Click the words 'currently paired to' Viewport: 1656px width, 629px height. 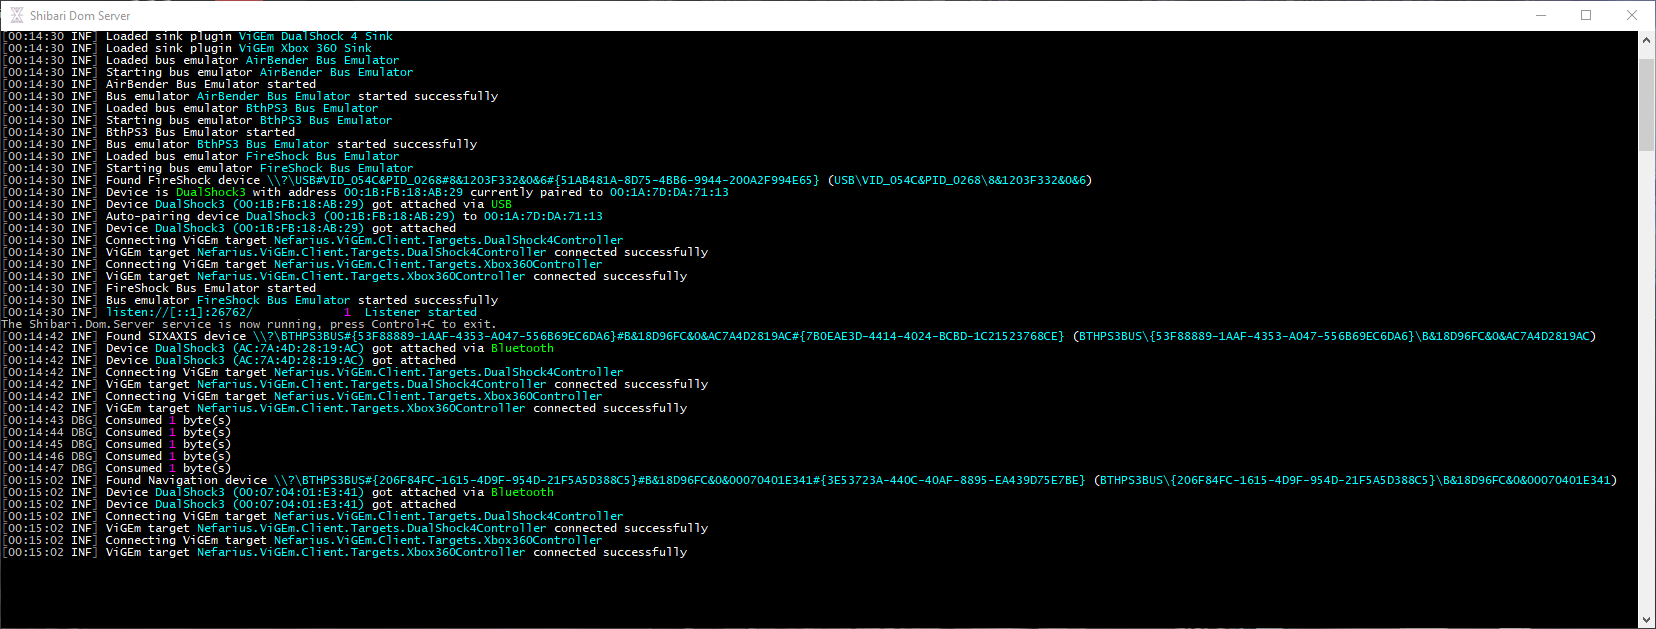pos(536,192)
